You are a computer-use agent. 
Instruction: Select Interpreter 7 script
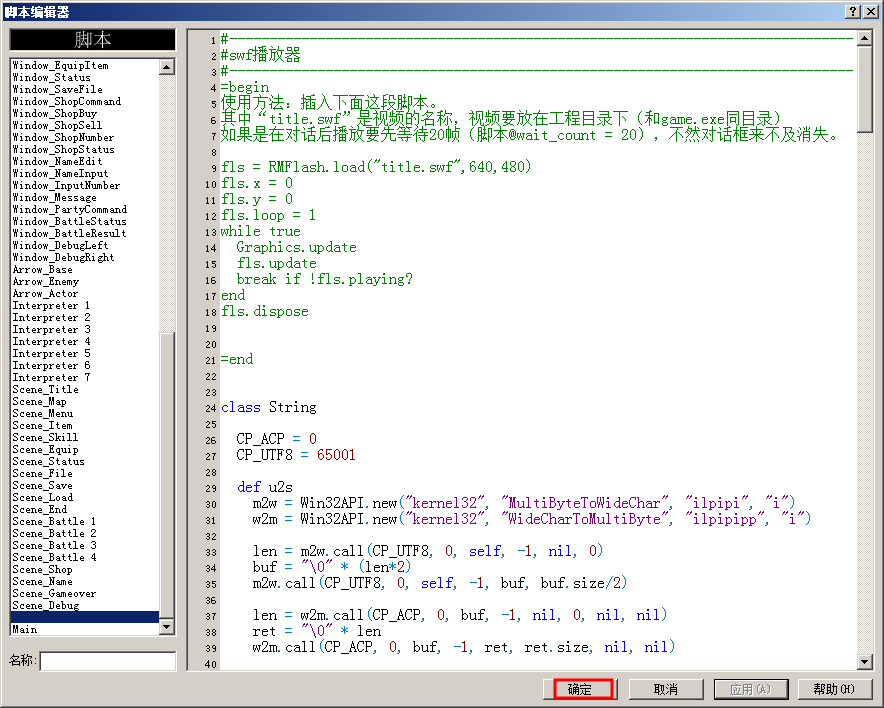click(51, 377)
